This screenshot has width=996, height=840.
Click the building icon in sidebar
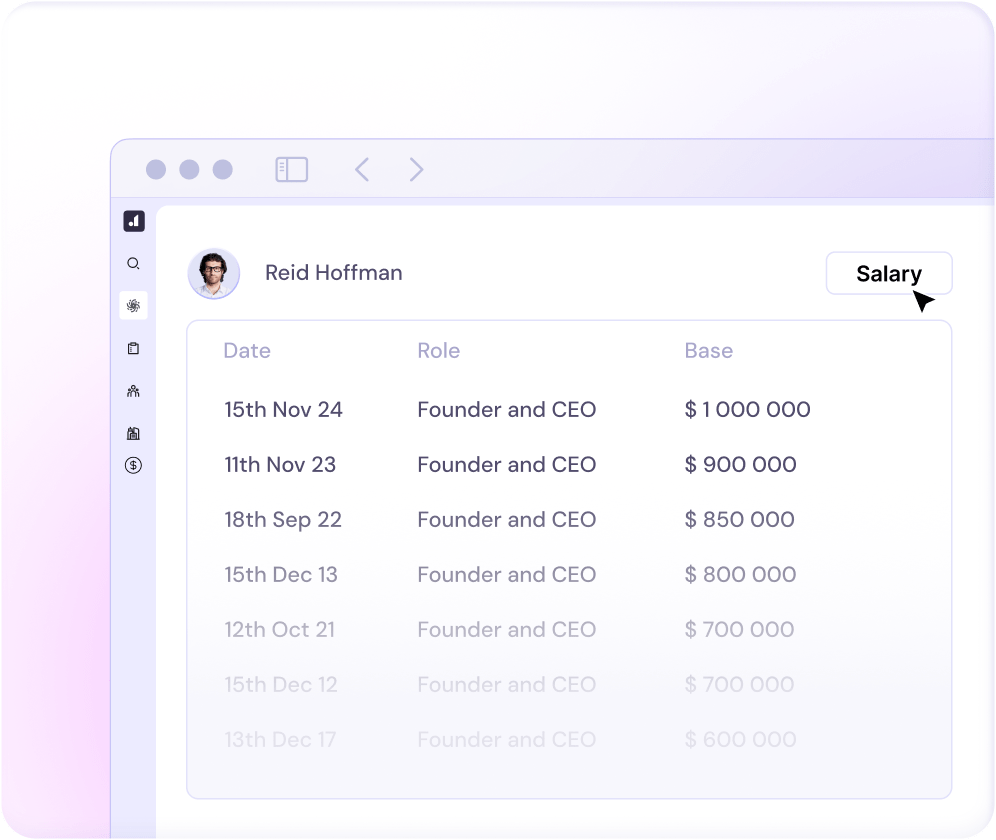[133, 433]
